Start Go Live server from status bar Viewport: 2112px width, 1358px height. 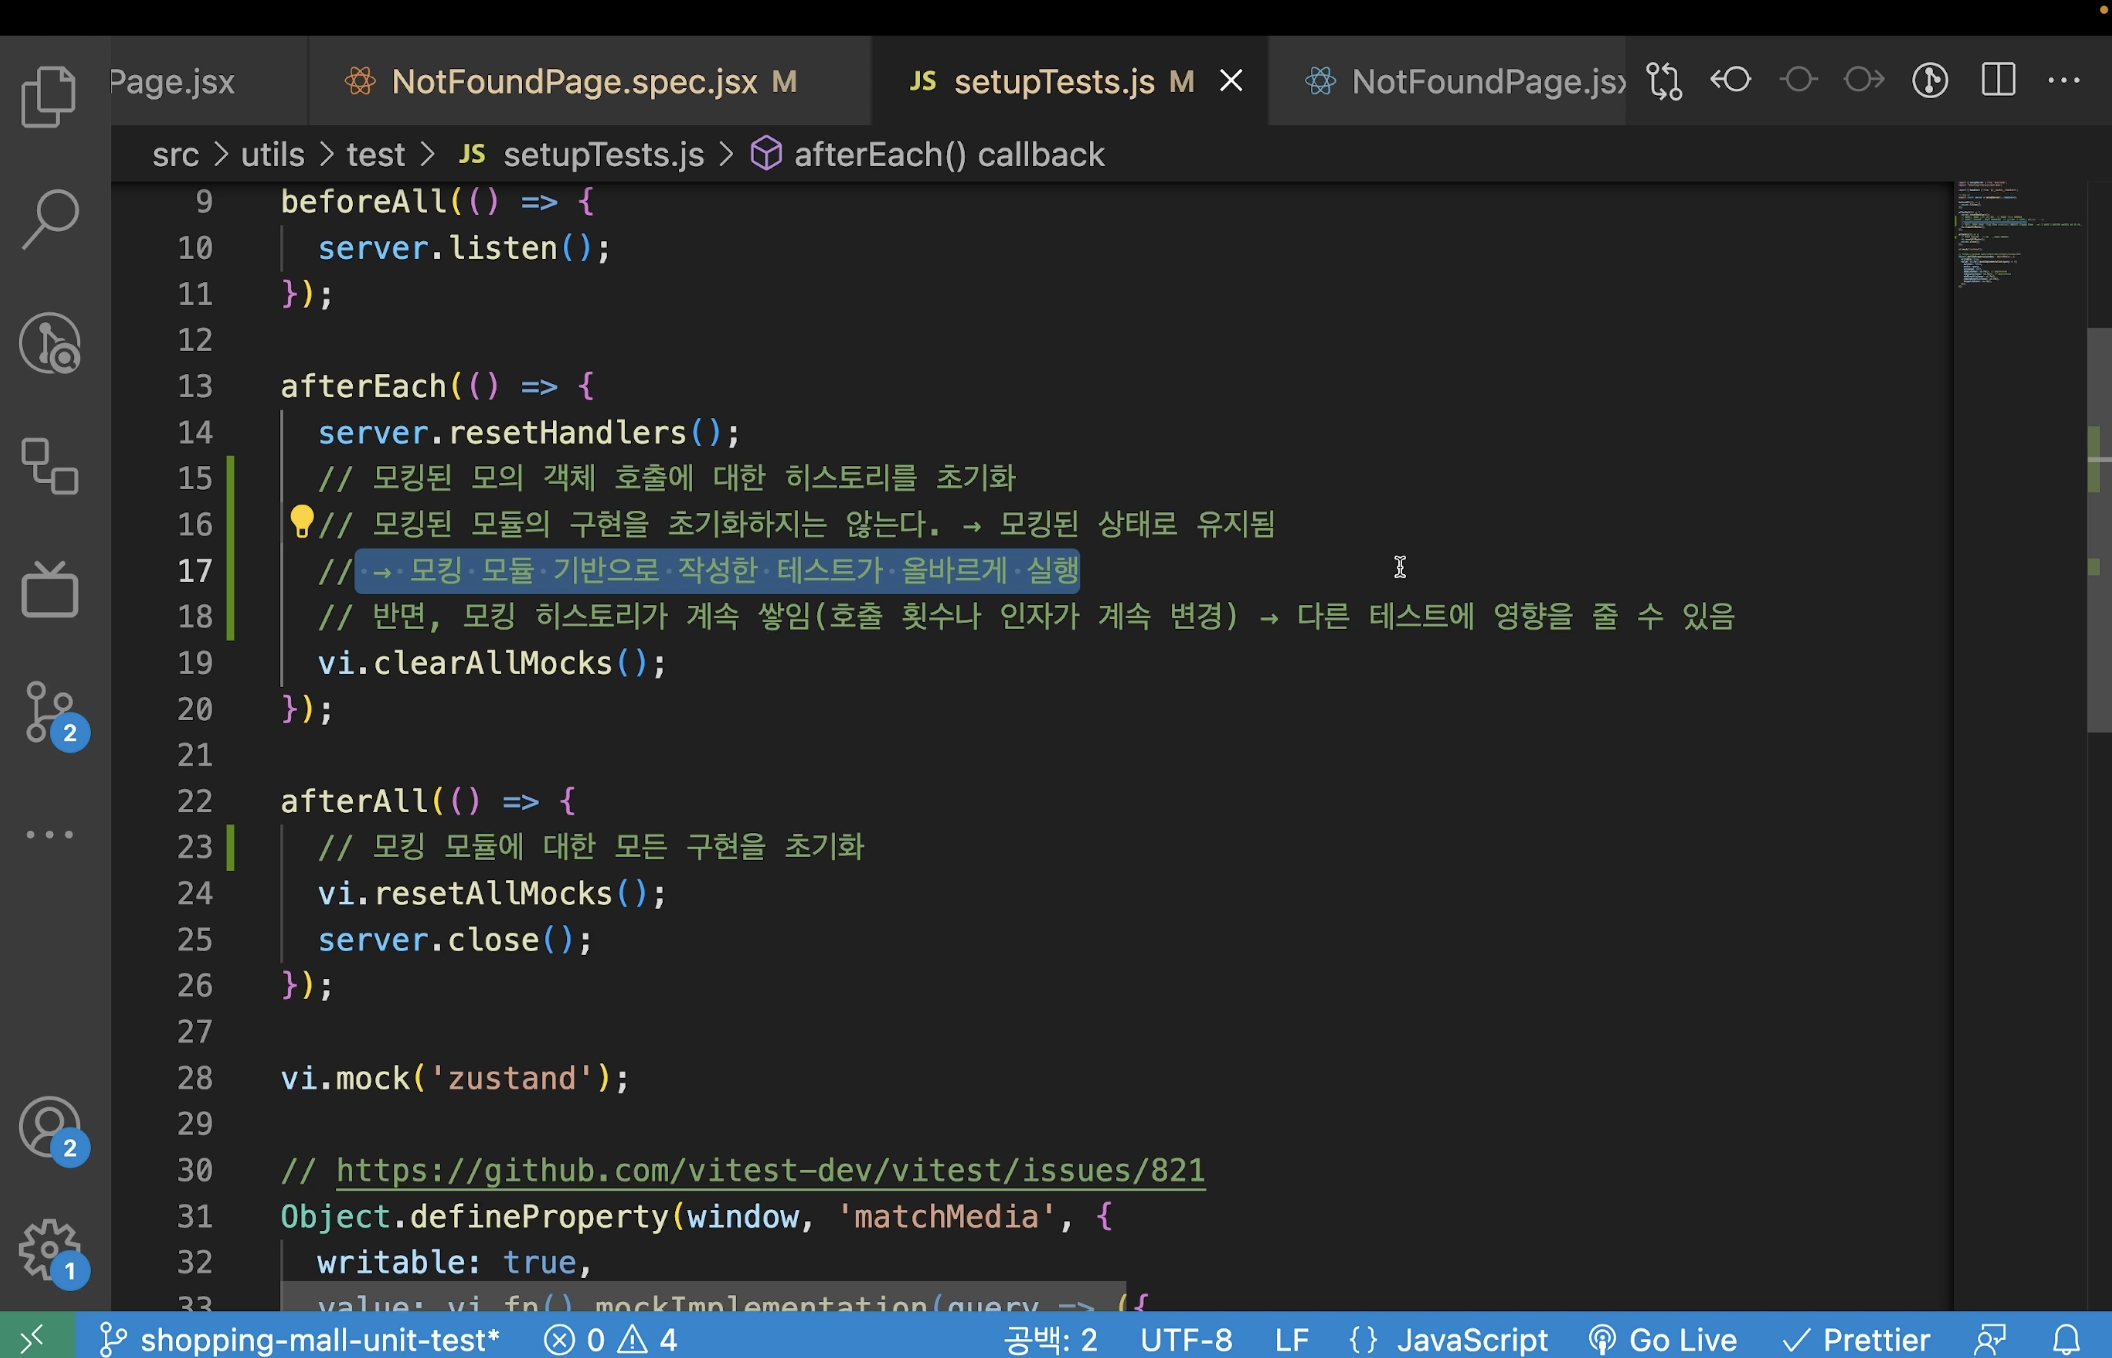point(1662,1339)
